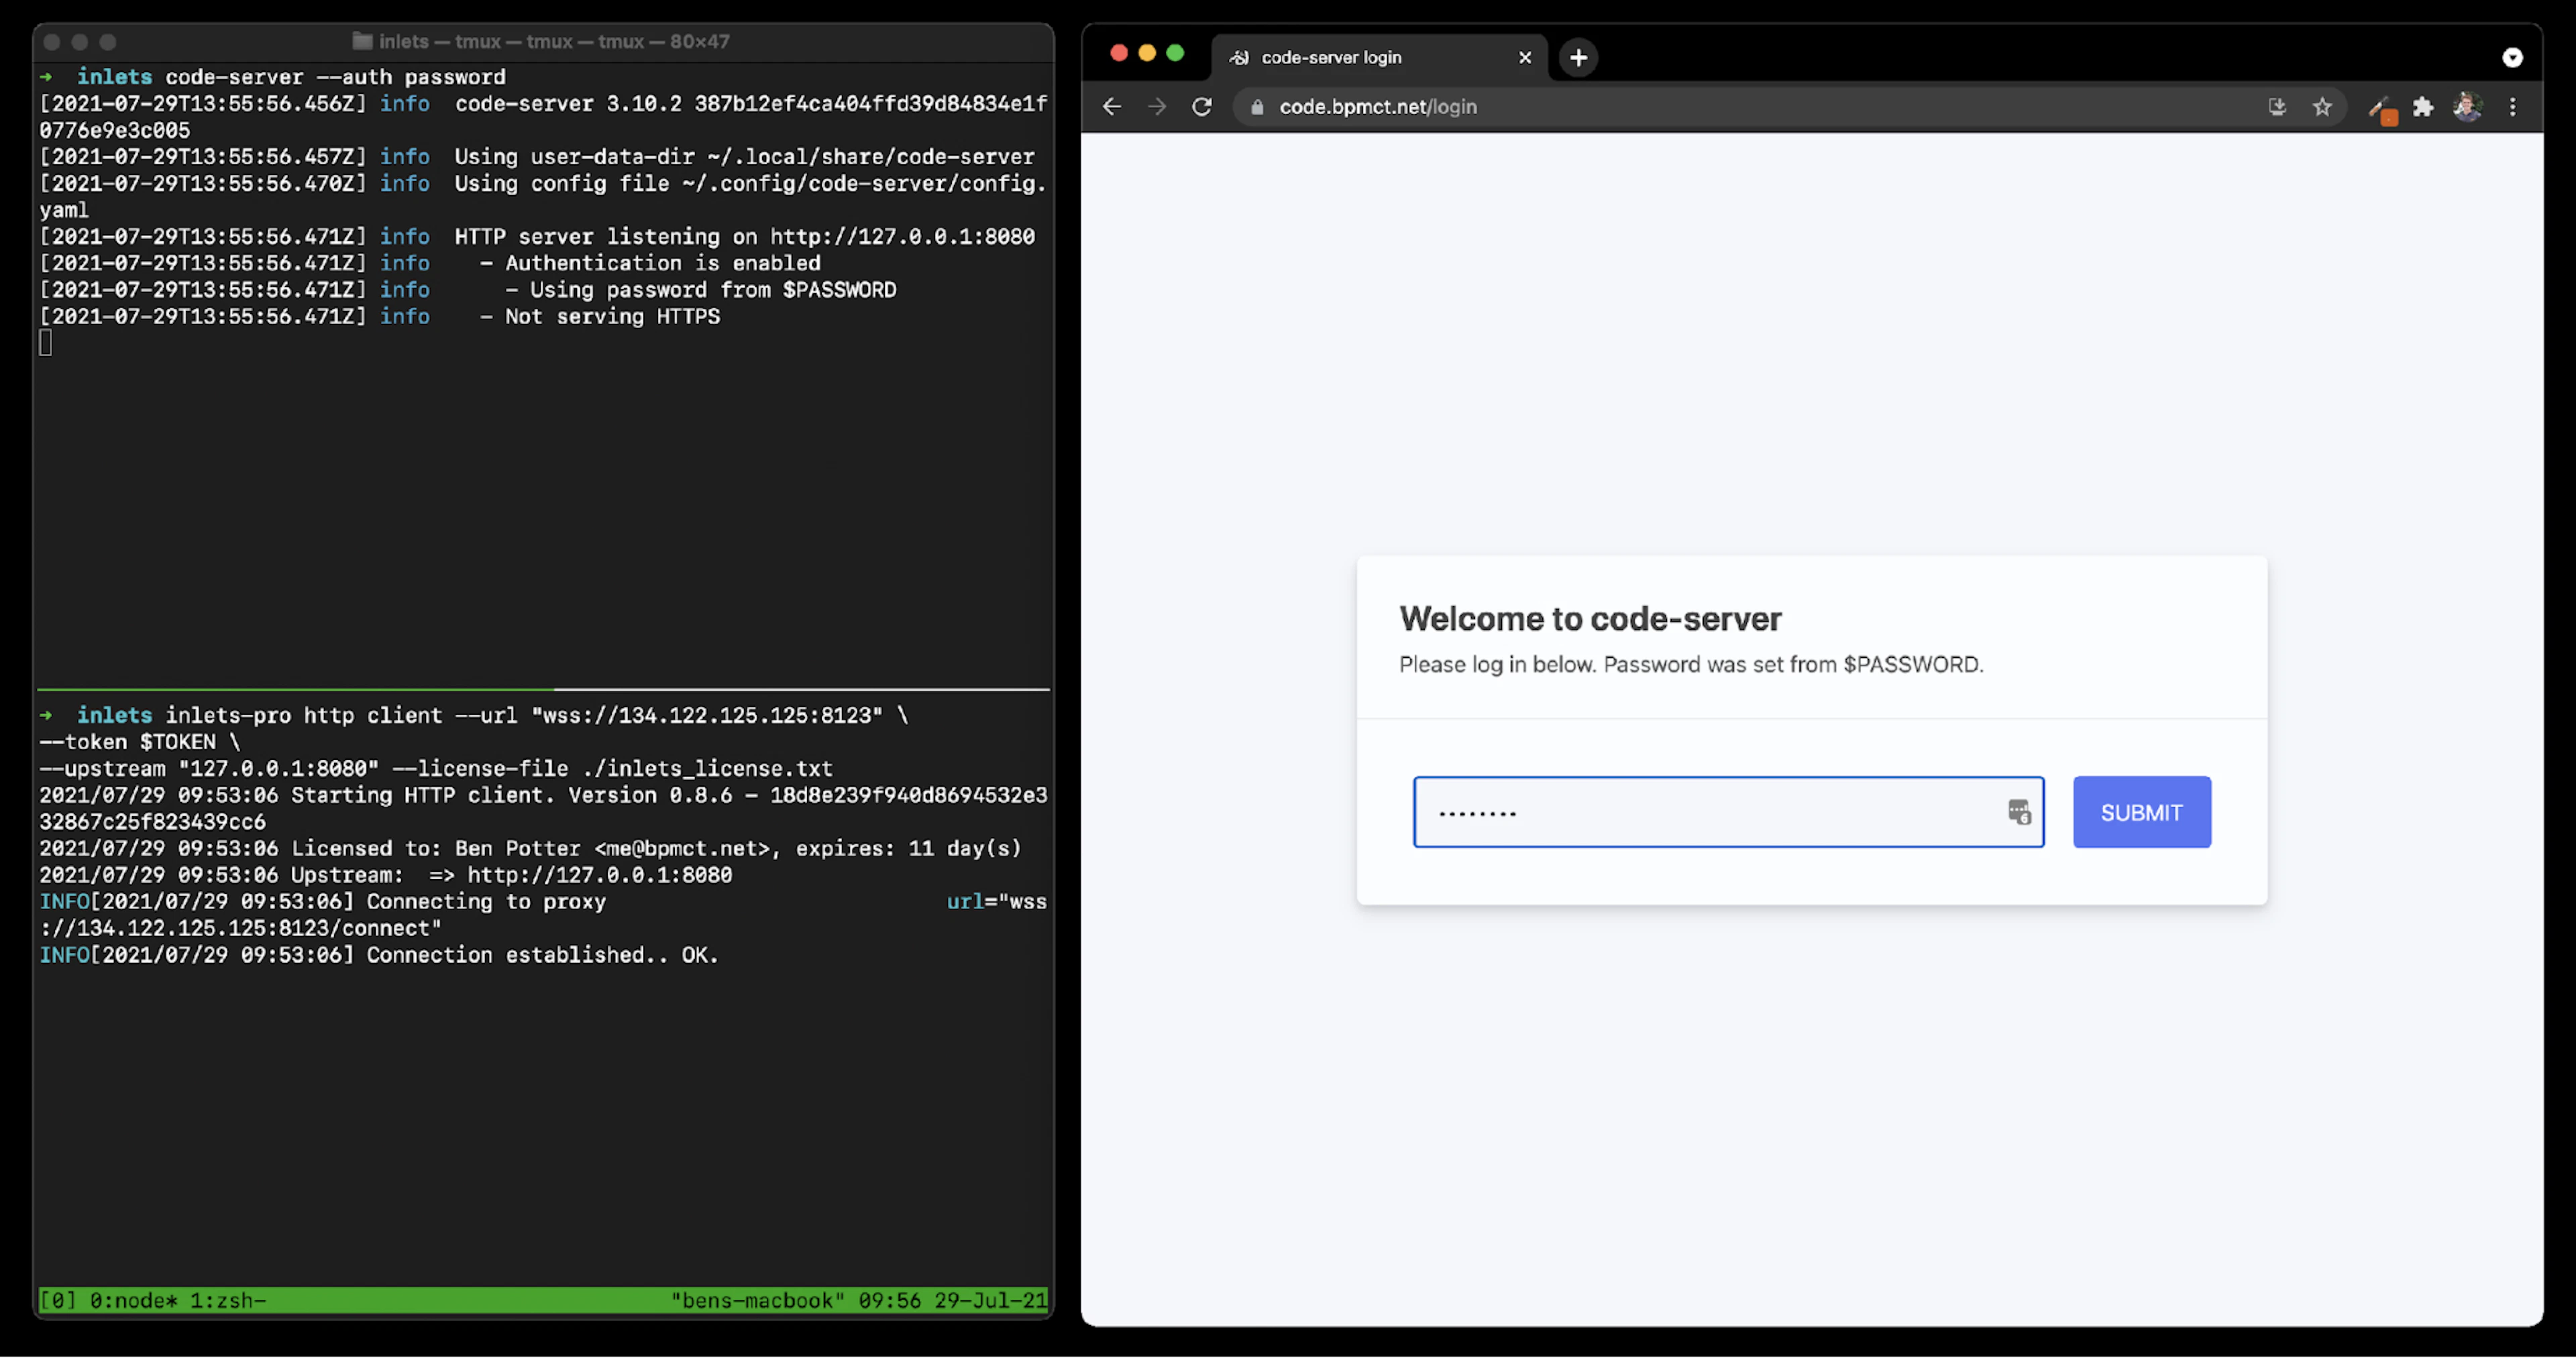This screenshot has width=2576, height=1358.
Task: Click "--token $TOKEN" in lower terminal pane
Action: tap(127, 742)
